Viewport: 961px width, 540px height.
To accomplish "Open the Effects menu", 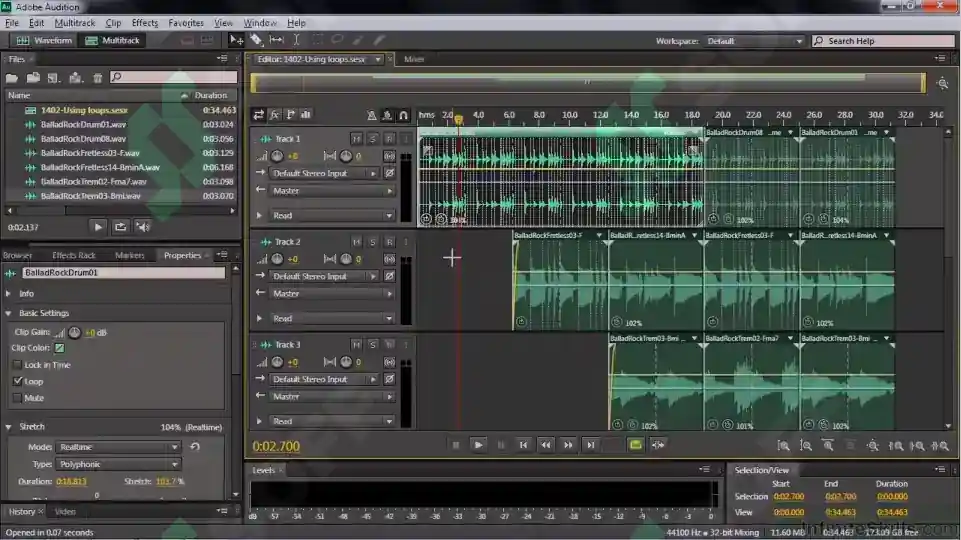I will [x=145, y=23].
